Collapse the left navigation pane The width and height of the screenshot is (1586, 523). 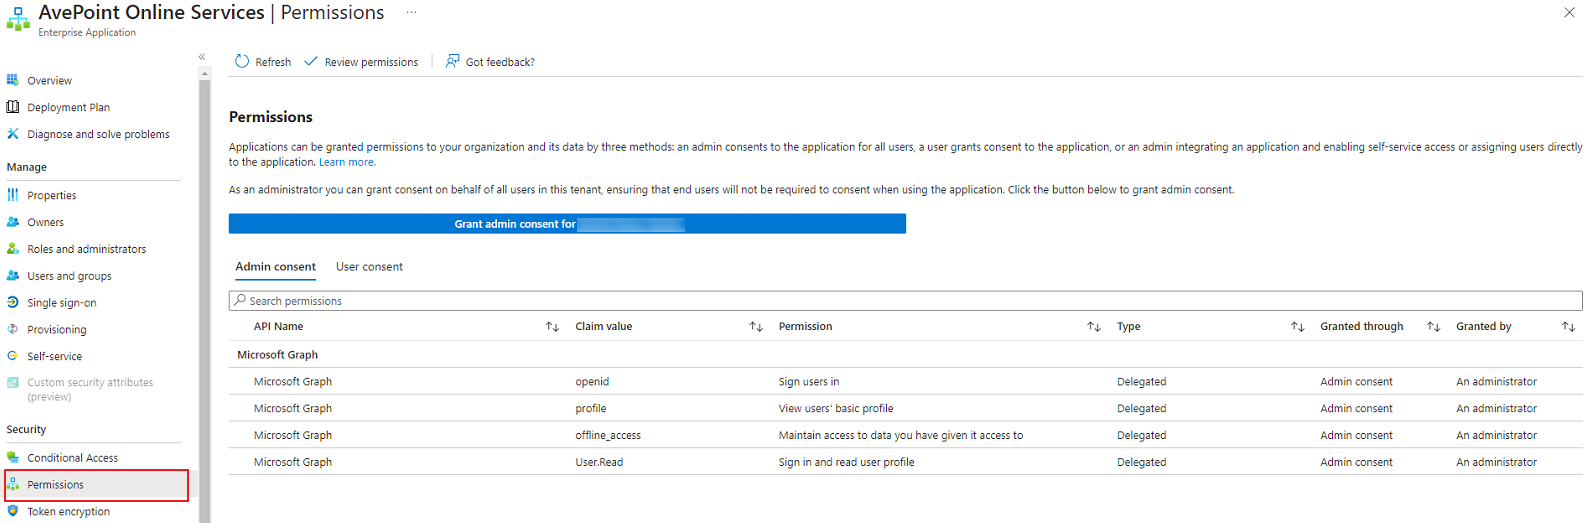coord(202,57)
